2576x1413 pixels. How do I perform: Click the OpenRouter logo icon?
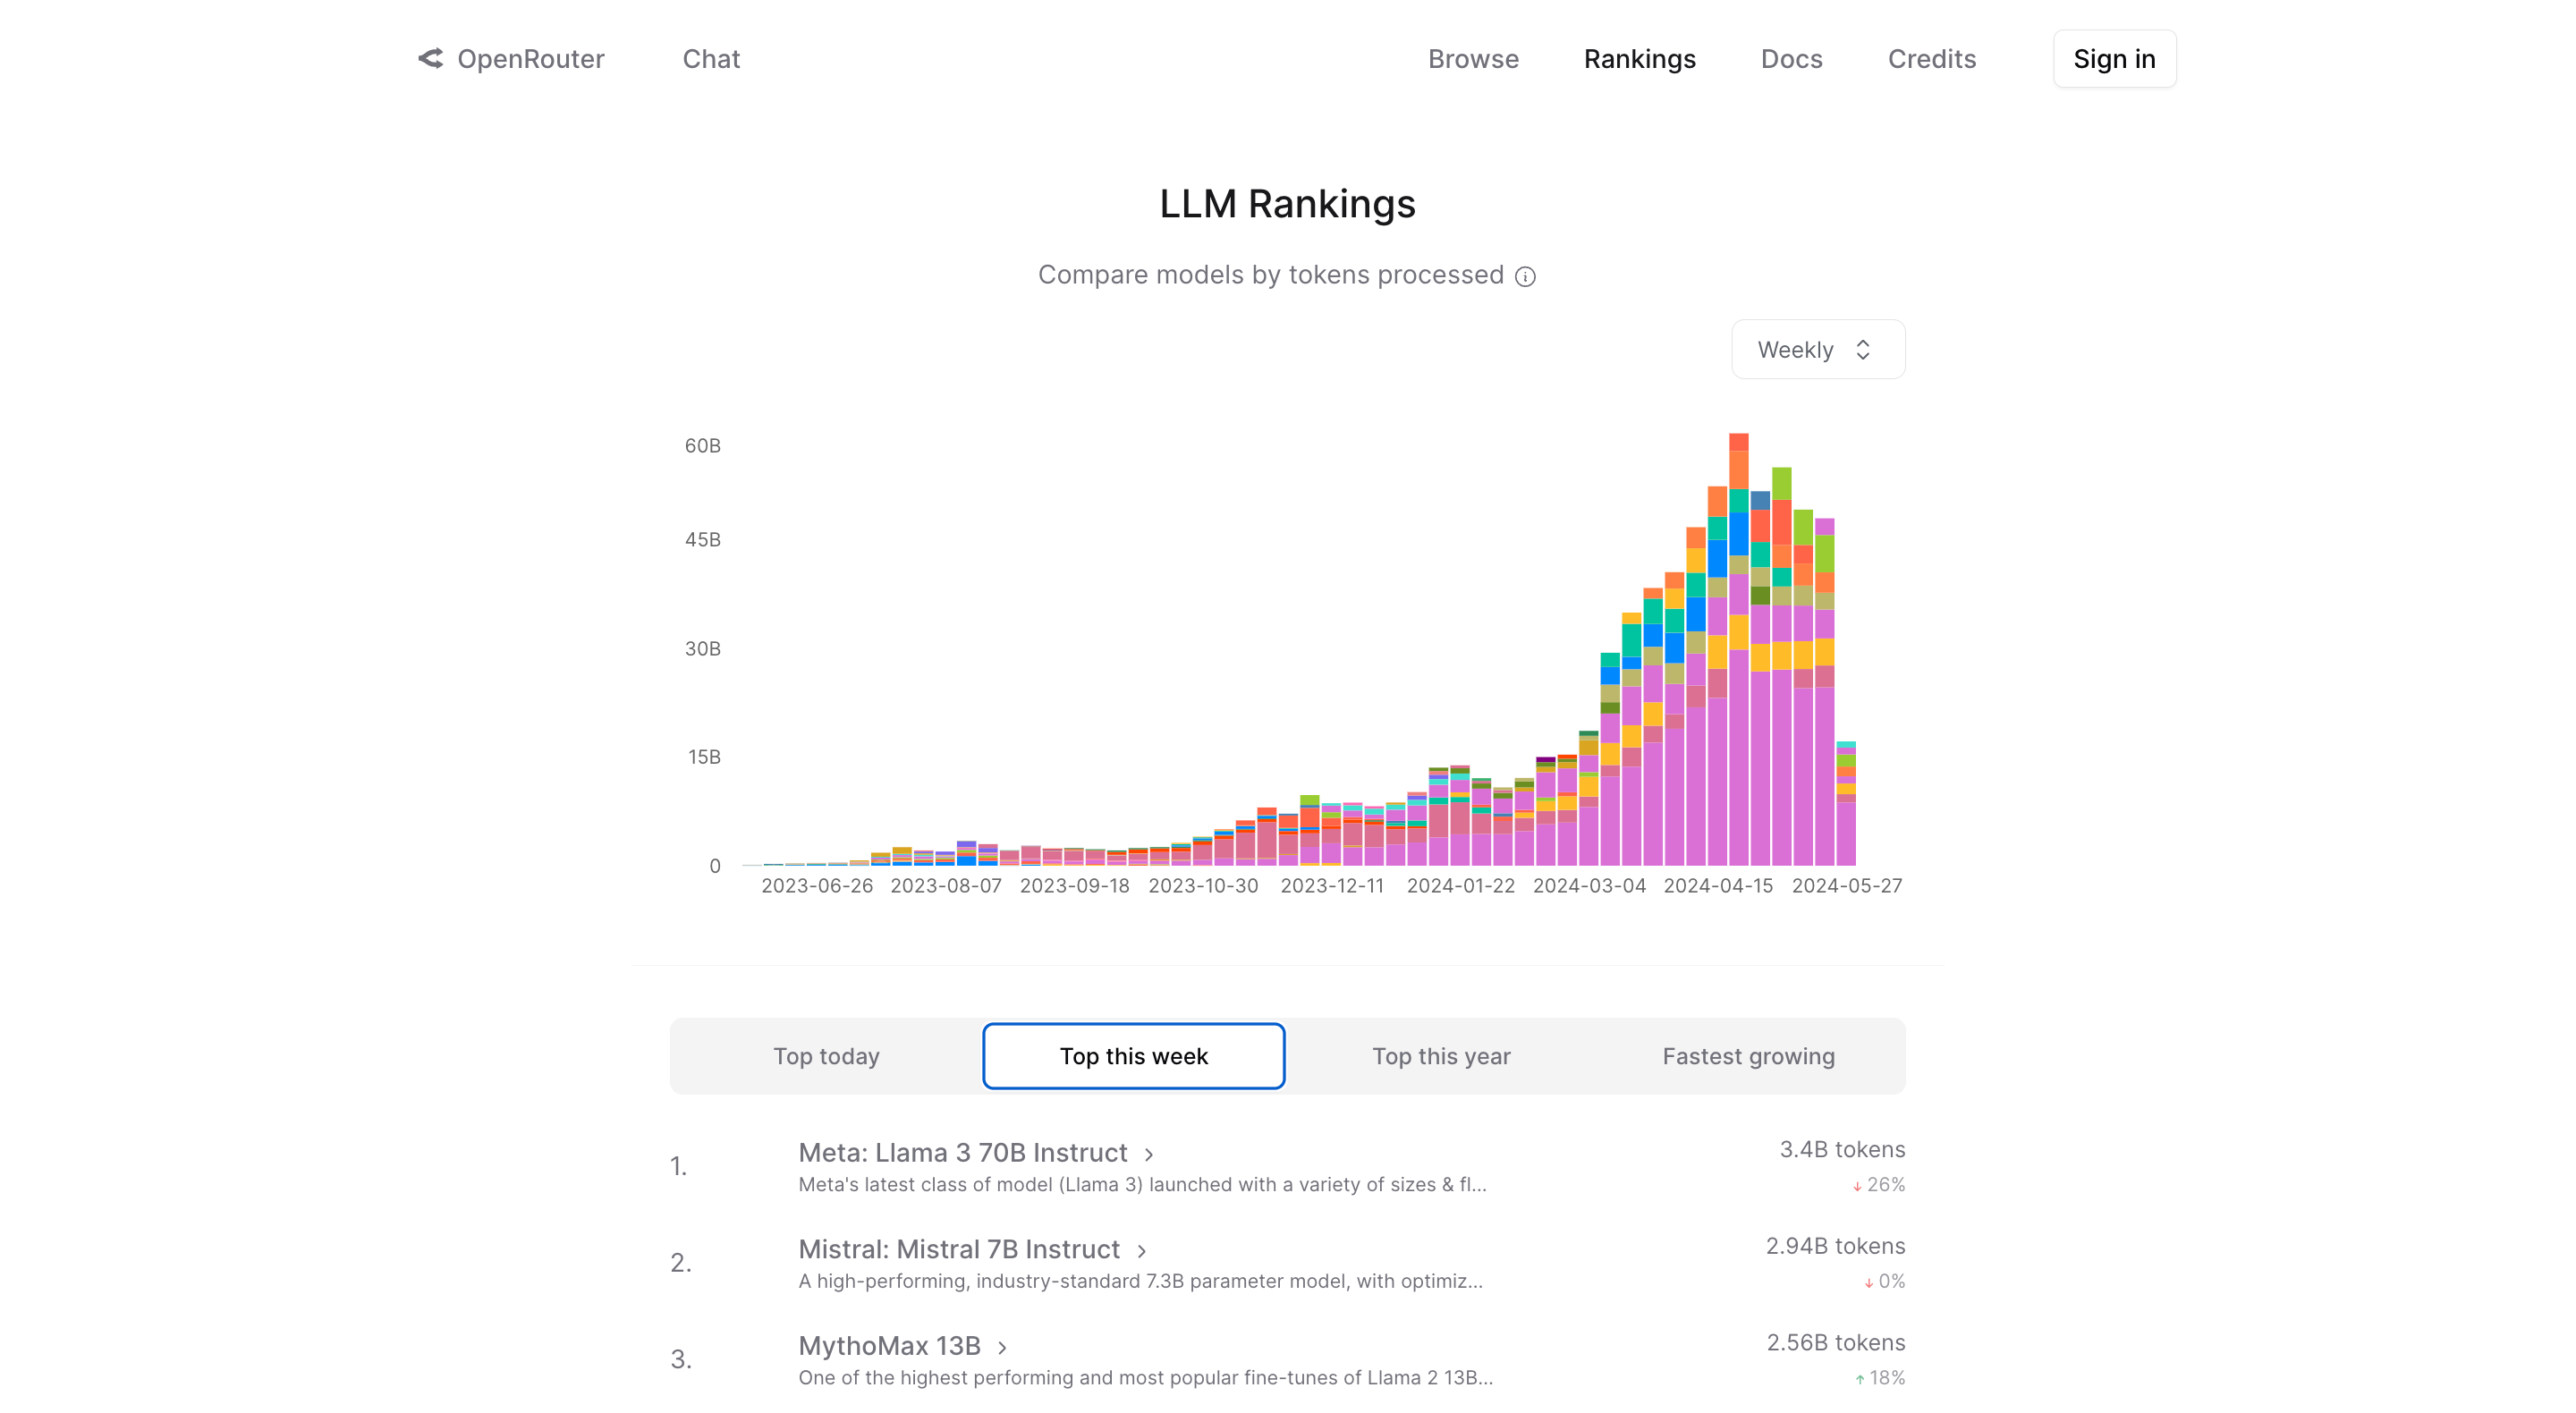[430, 59]
